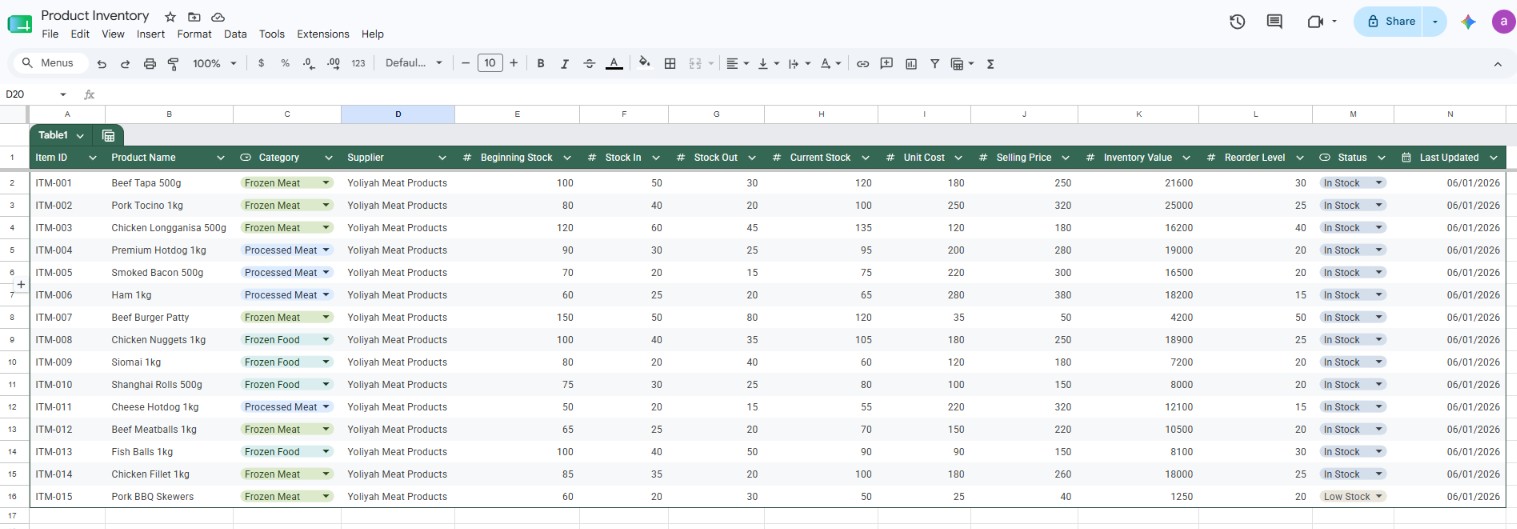1517x529 pixels.
Task: Print the spreadsheet using printer icon
Action: click(150, 63)
